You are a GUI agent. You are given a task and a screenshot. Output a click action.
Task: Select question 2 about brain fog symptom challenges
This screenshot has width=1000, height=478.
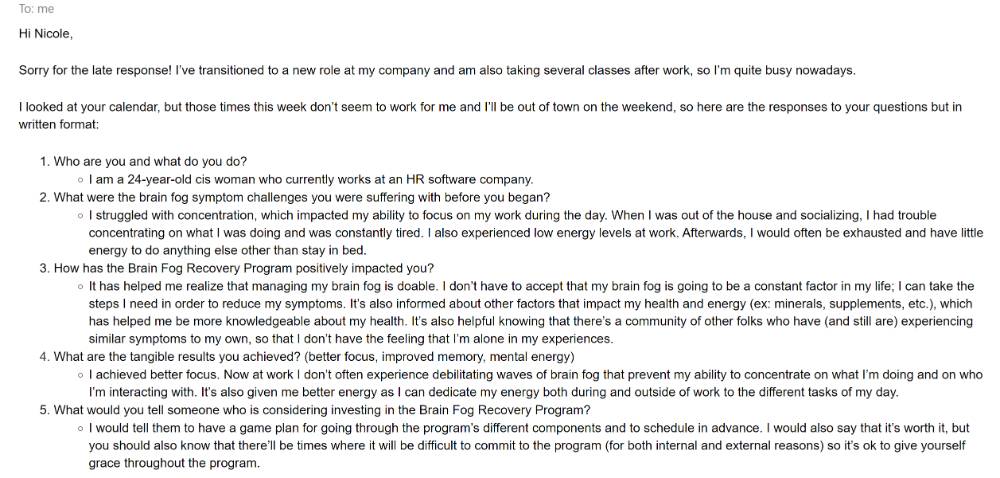302,198
